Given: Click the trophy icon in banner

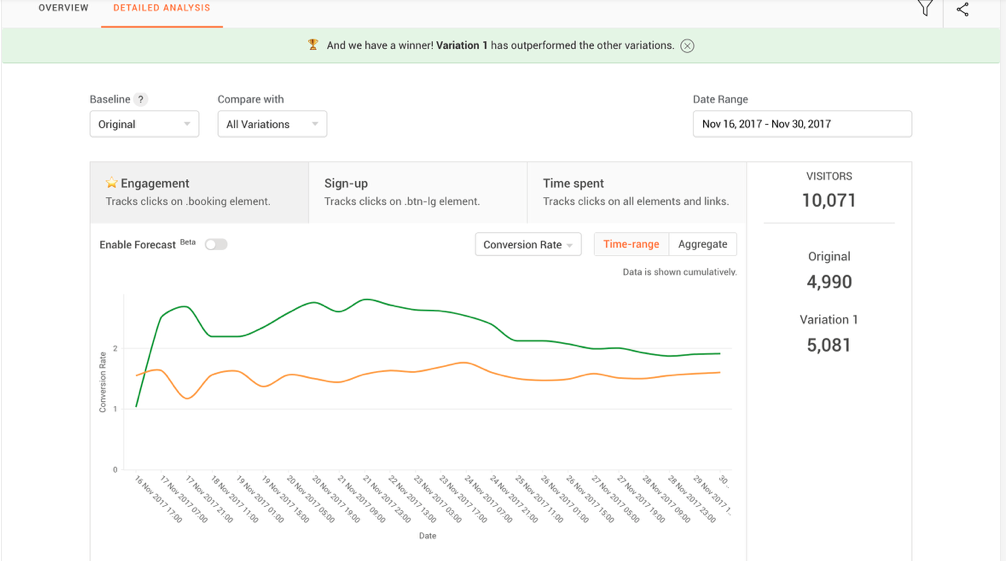Looking at the screenshot, I should coord(313,45).
